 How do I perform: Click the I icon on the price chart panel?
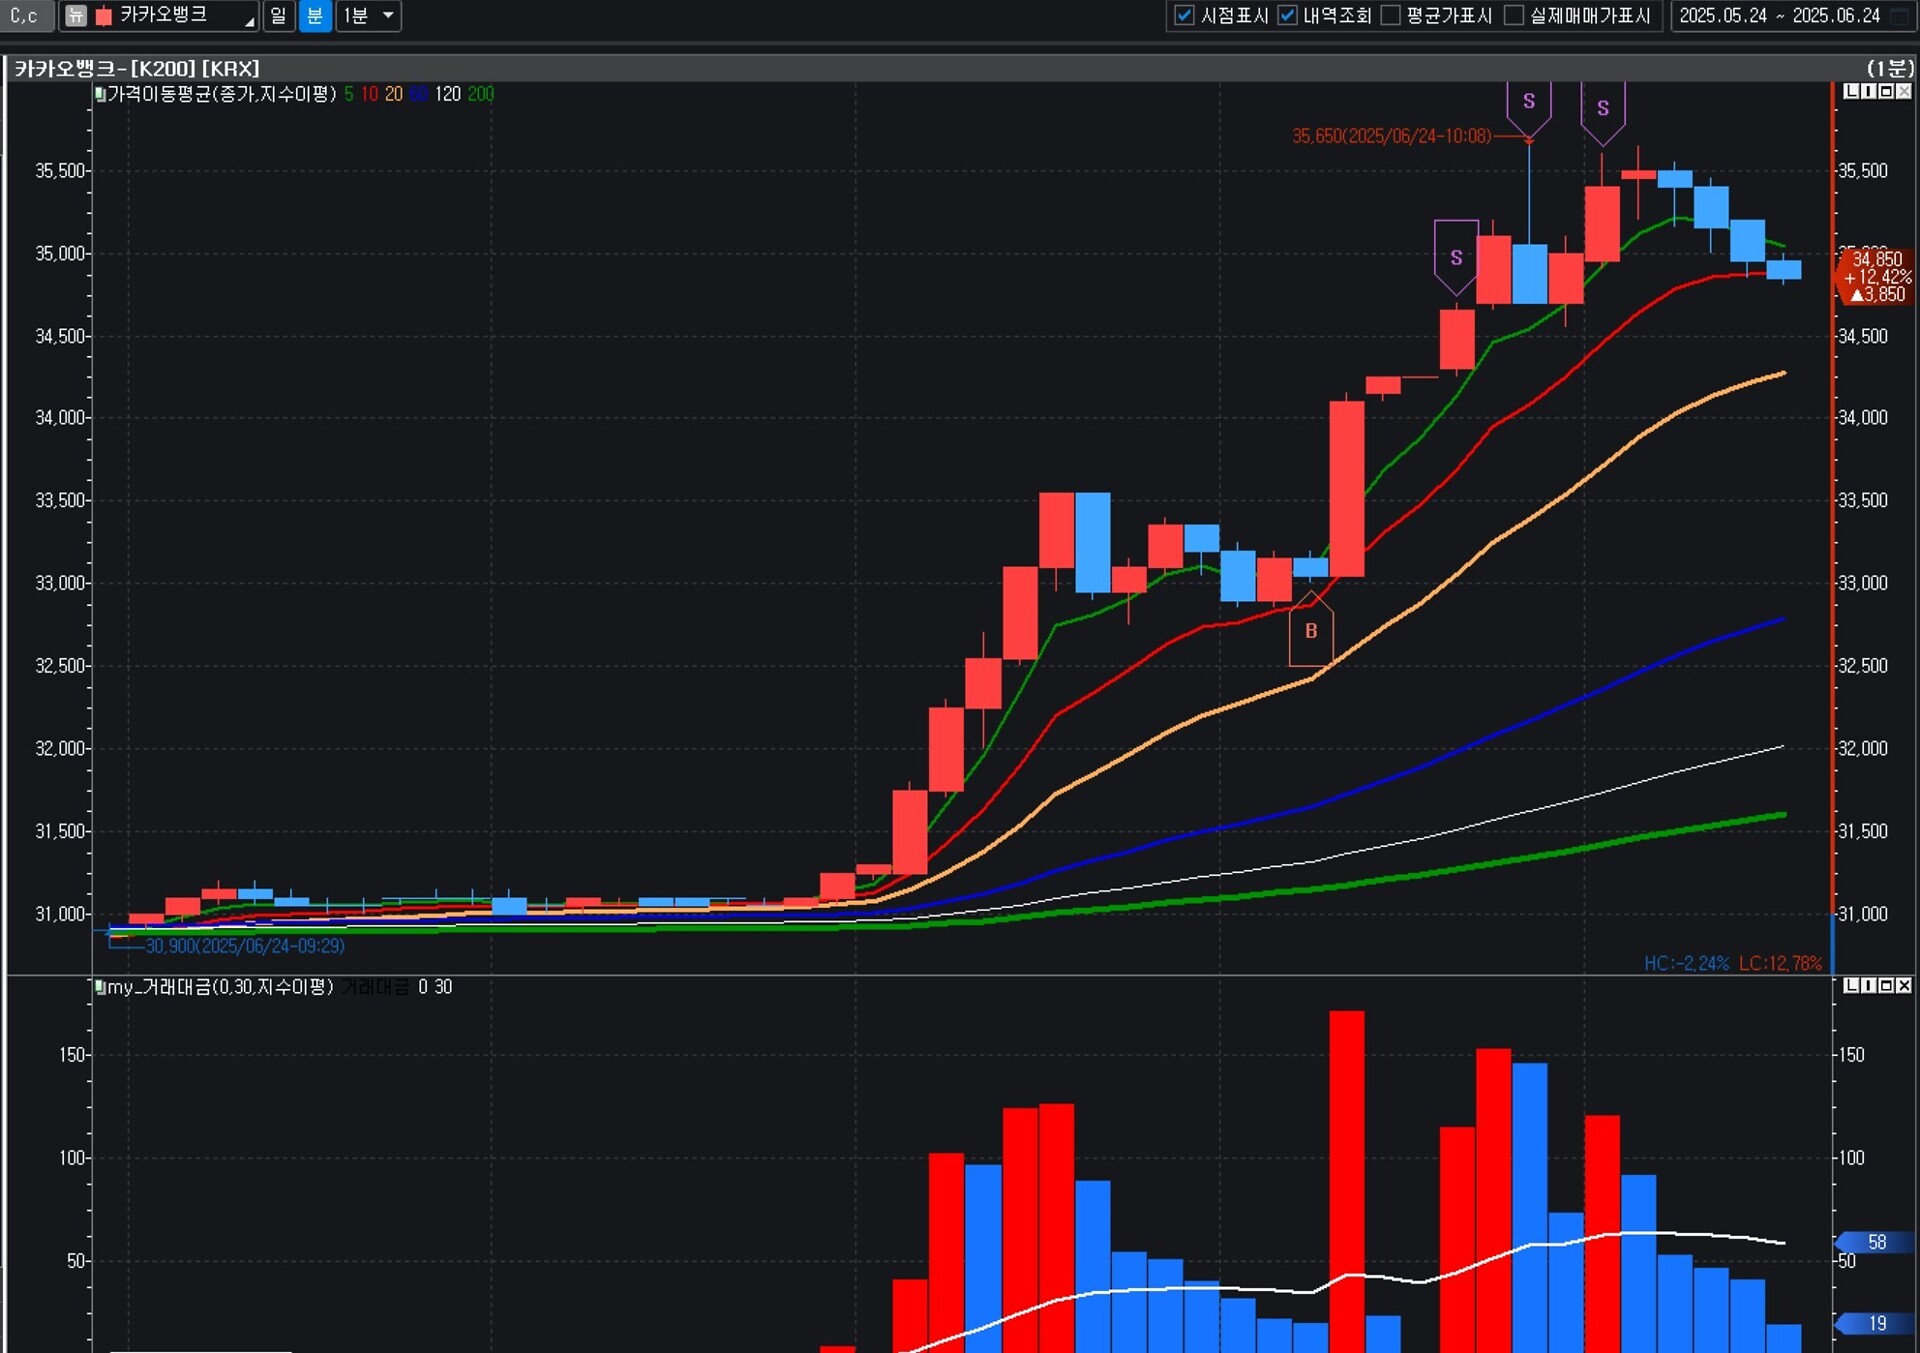point(1868,91)
